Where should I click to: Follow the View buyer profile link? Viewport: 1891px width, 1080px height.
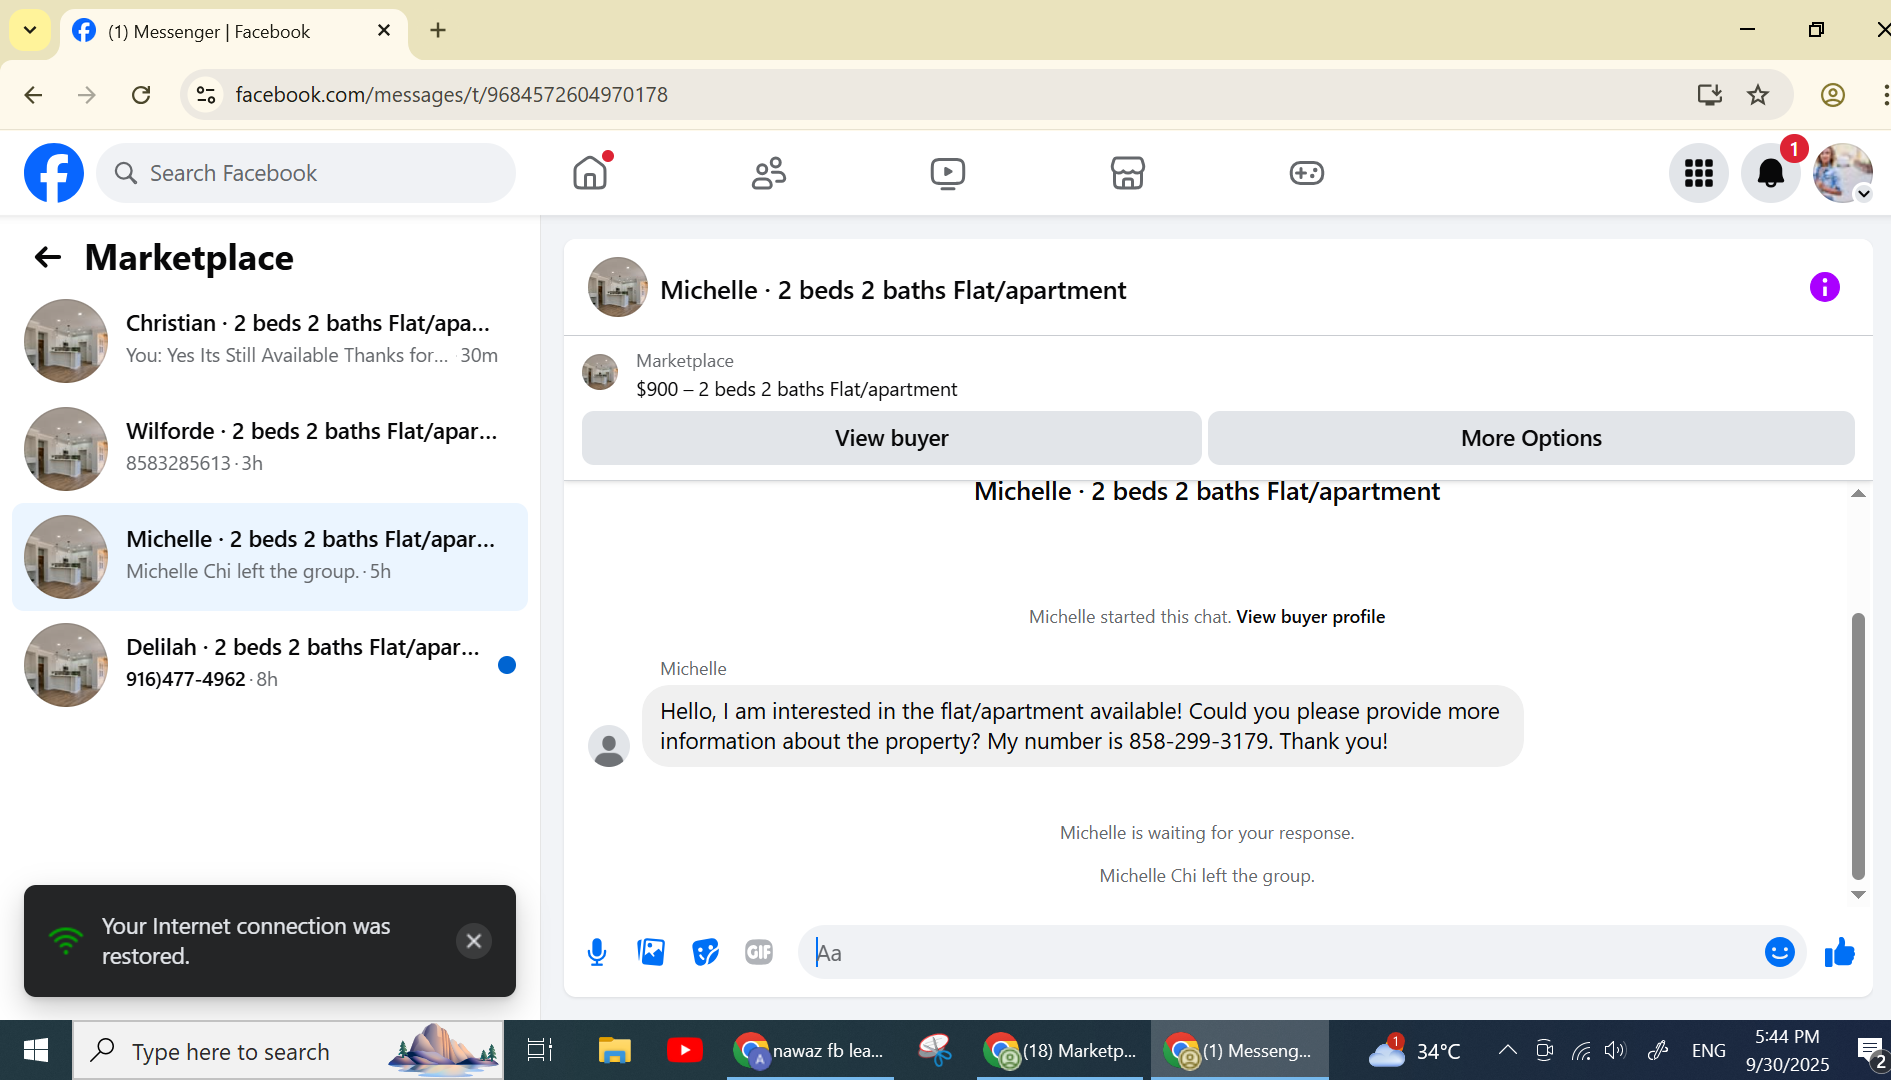click(x=1311, y=617)
